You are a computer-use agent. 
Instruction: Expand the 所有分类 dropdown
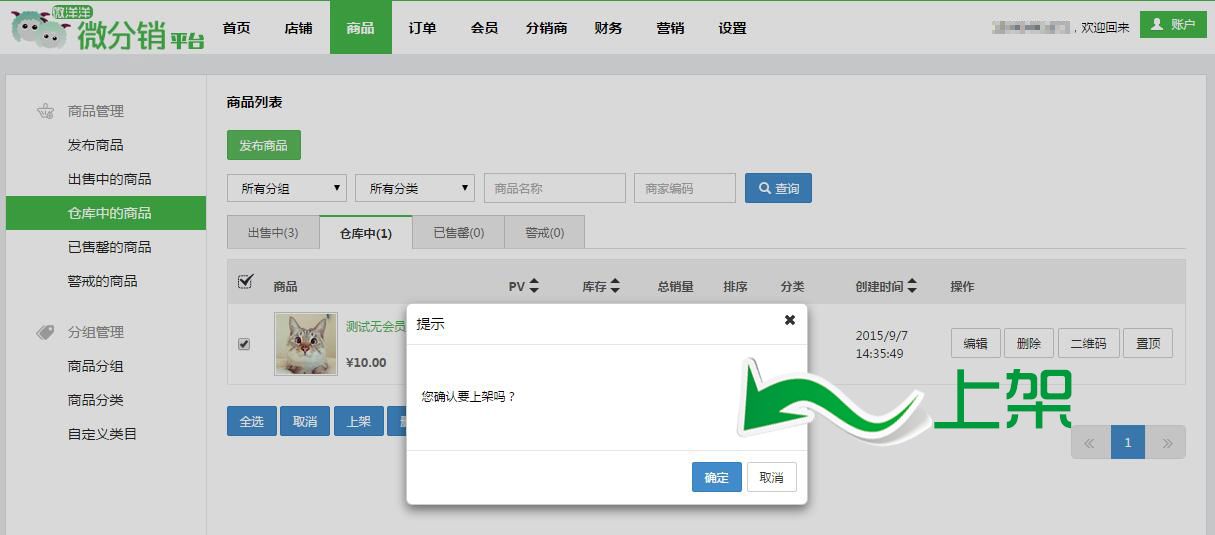415,188
